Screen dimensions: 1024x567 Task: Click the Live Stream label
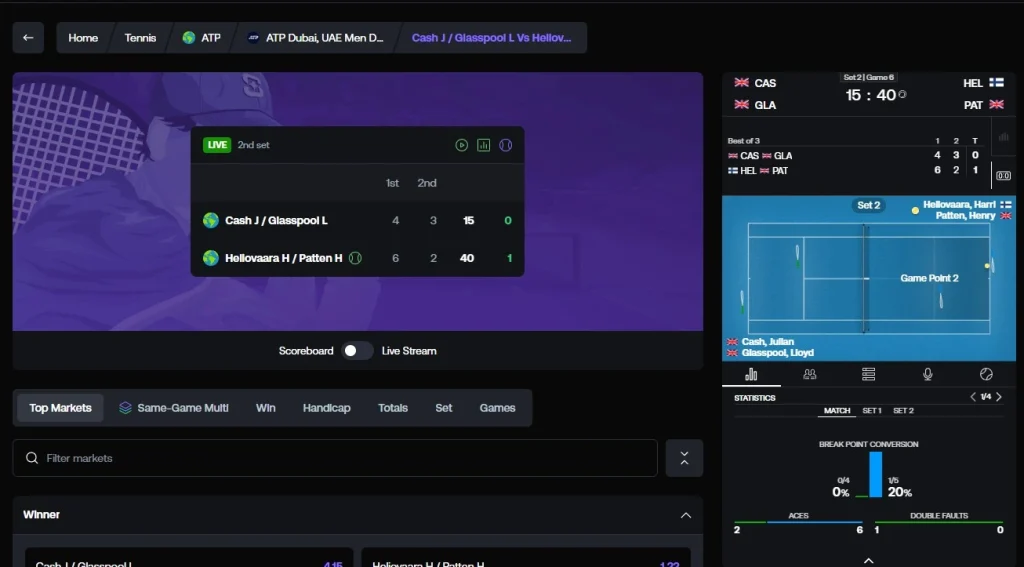409,351
